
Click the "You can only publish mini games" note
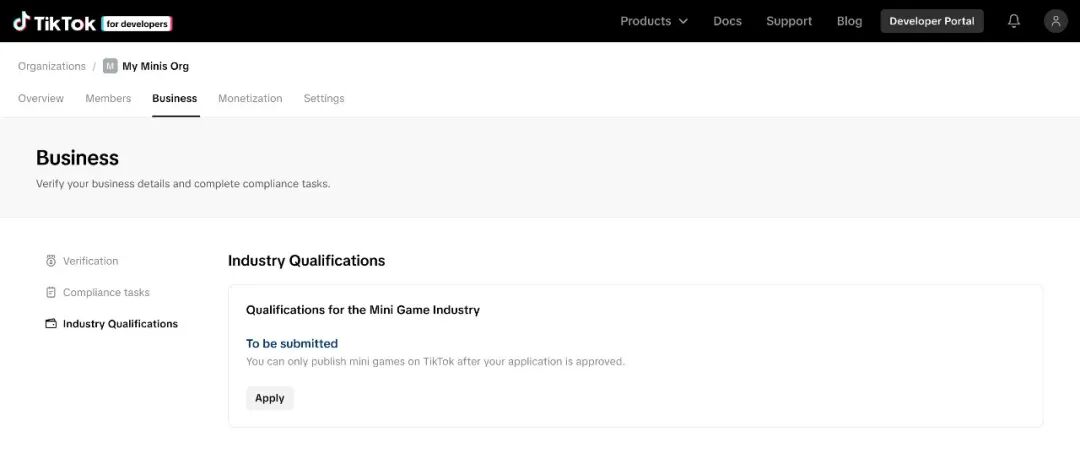point(435,361)
